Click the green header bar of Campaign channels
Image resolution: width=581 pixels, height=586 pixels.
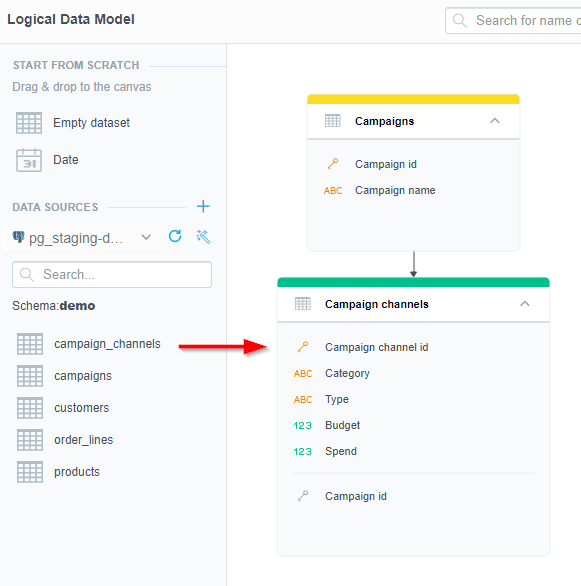coord(413,282)
